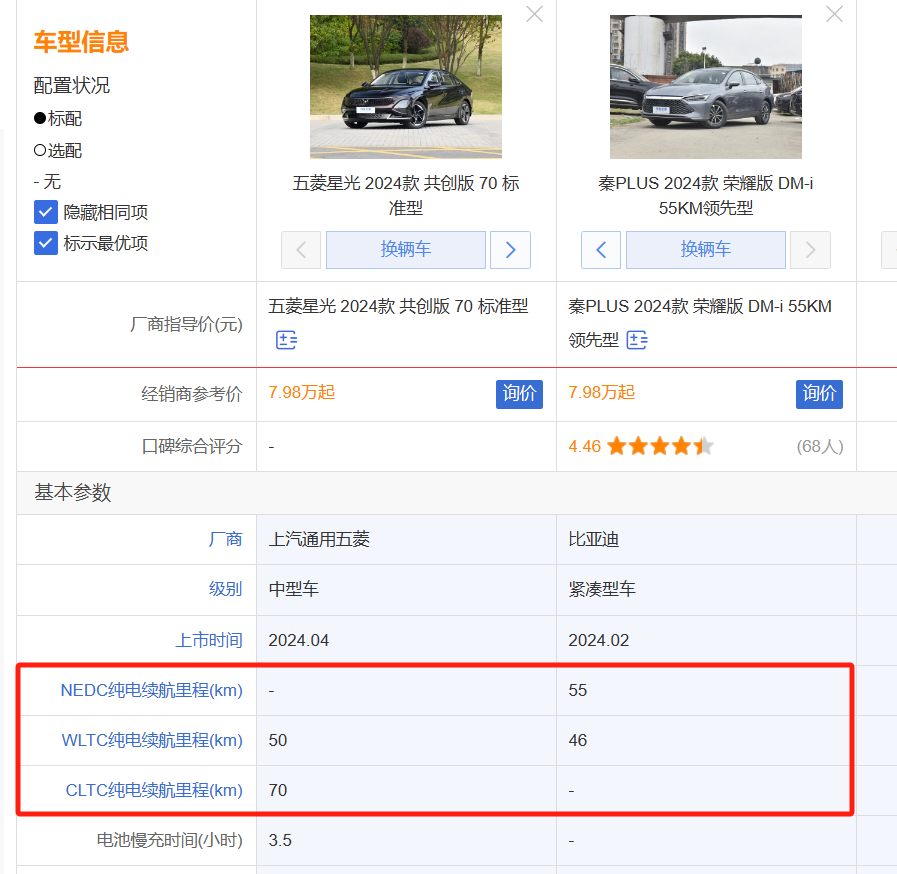The image size is (897, 874).
Task: Uncheck the 标示最优项 checkbox
Action: point(46,243)
